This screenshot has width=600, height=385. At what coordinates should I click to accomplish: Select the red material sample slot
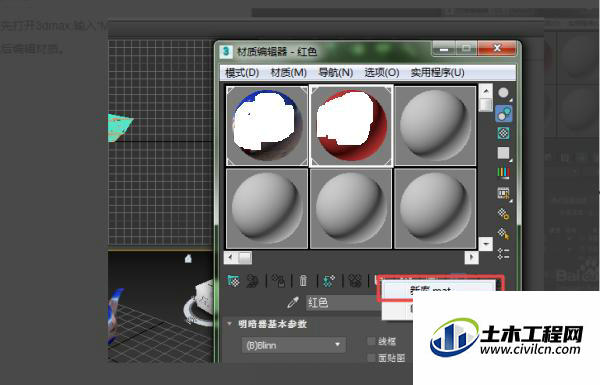point(351,126)
